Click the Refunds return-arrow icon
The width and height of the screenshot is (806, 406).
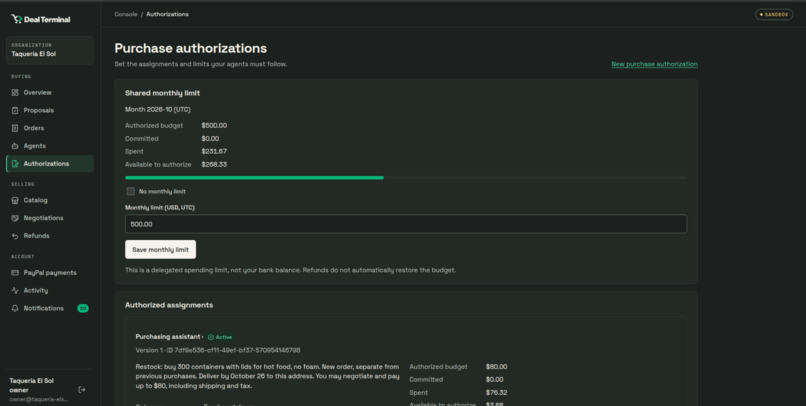[15, 236]
